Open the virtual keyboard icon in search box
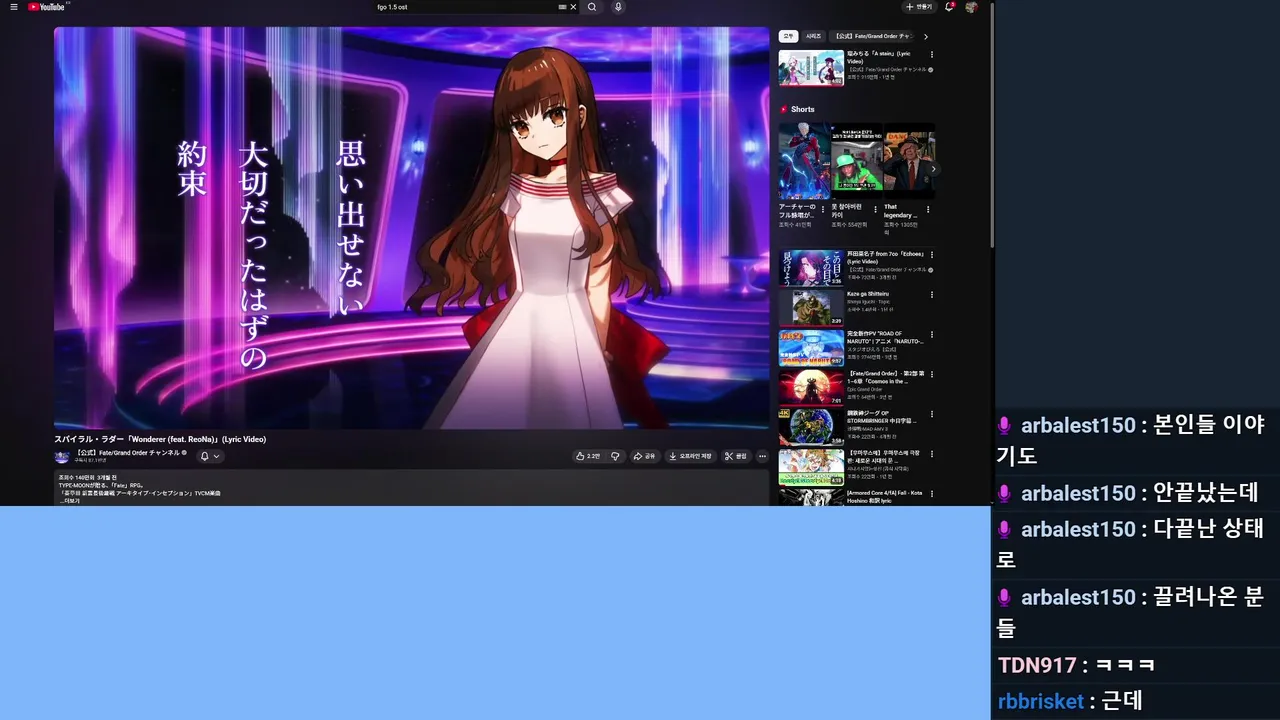The image size is (1280, 720). click(x=562, y=7)
